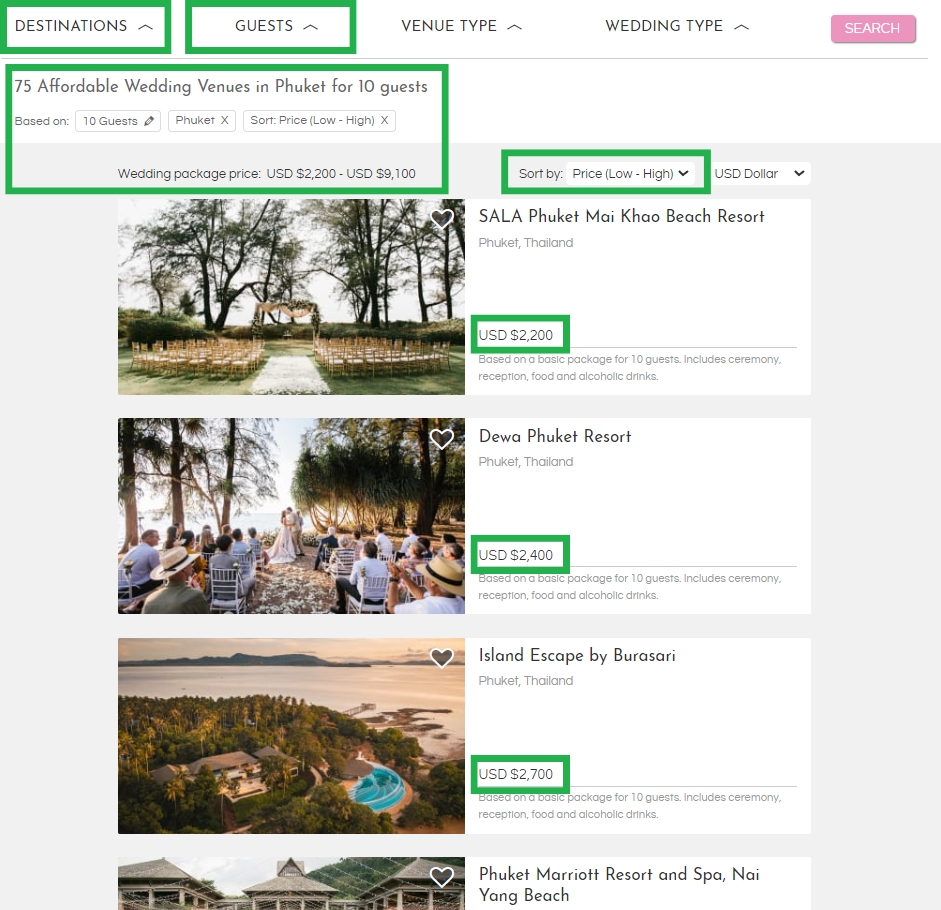Edit the 10 Guests filter pencil icon
The image size is (941, 910).
click(x=149, y=121)
